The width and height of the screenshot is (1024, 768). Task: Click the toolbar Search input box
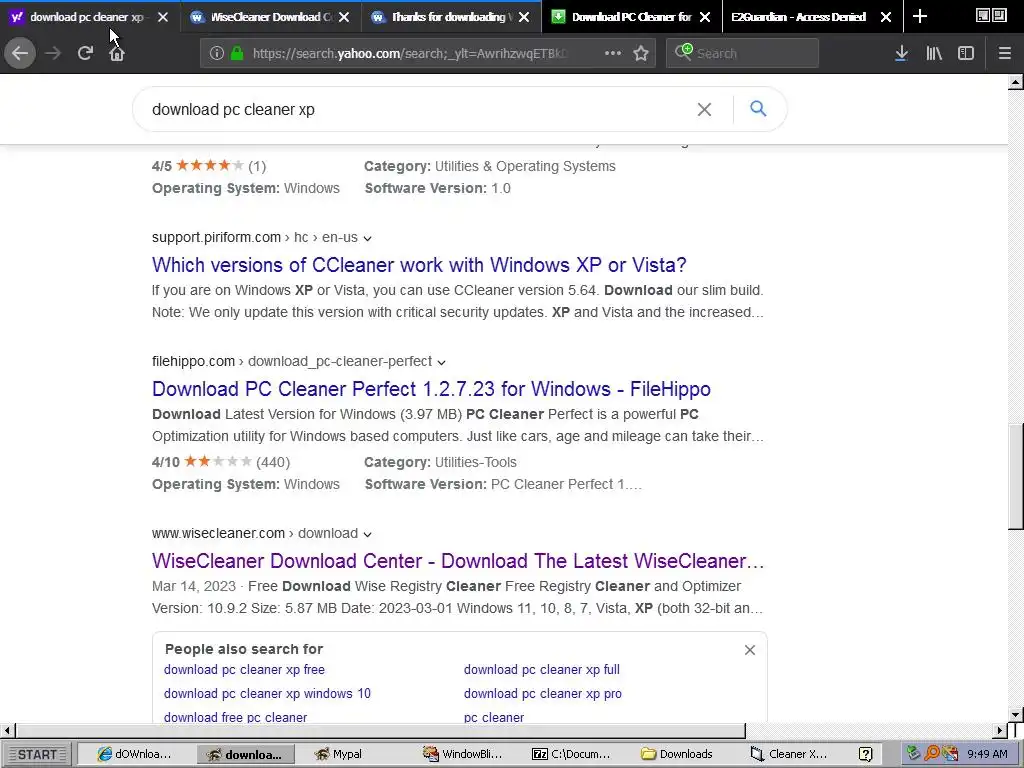pyautogui.click(x=754, y=54)
